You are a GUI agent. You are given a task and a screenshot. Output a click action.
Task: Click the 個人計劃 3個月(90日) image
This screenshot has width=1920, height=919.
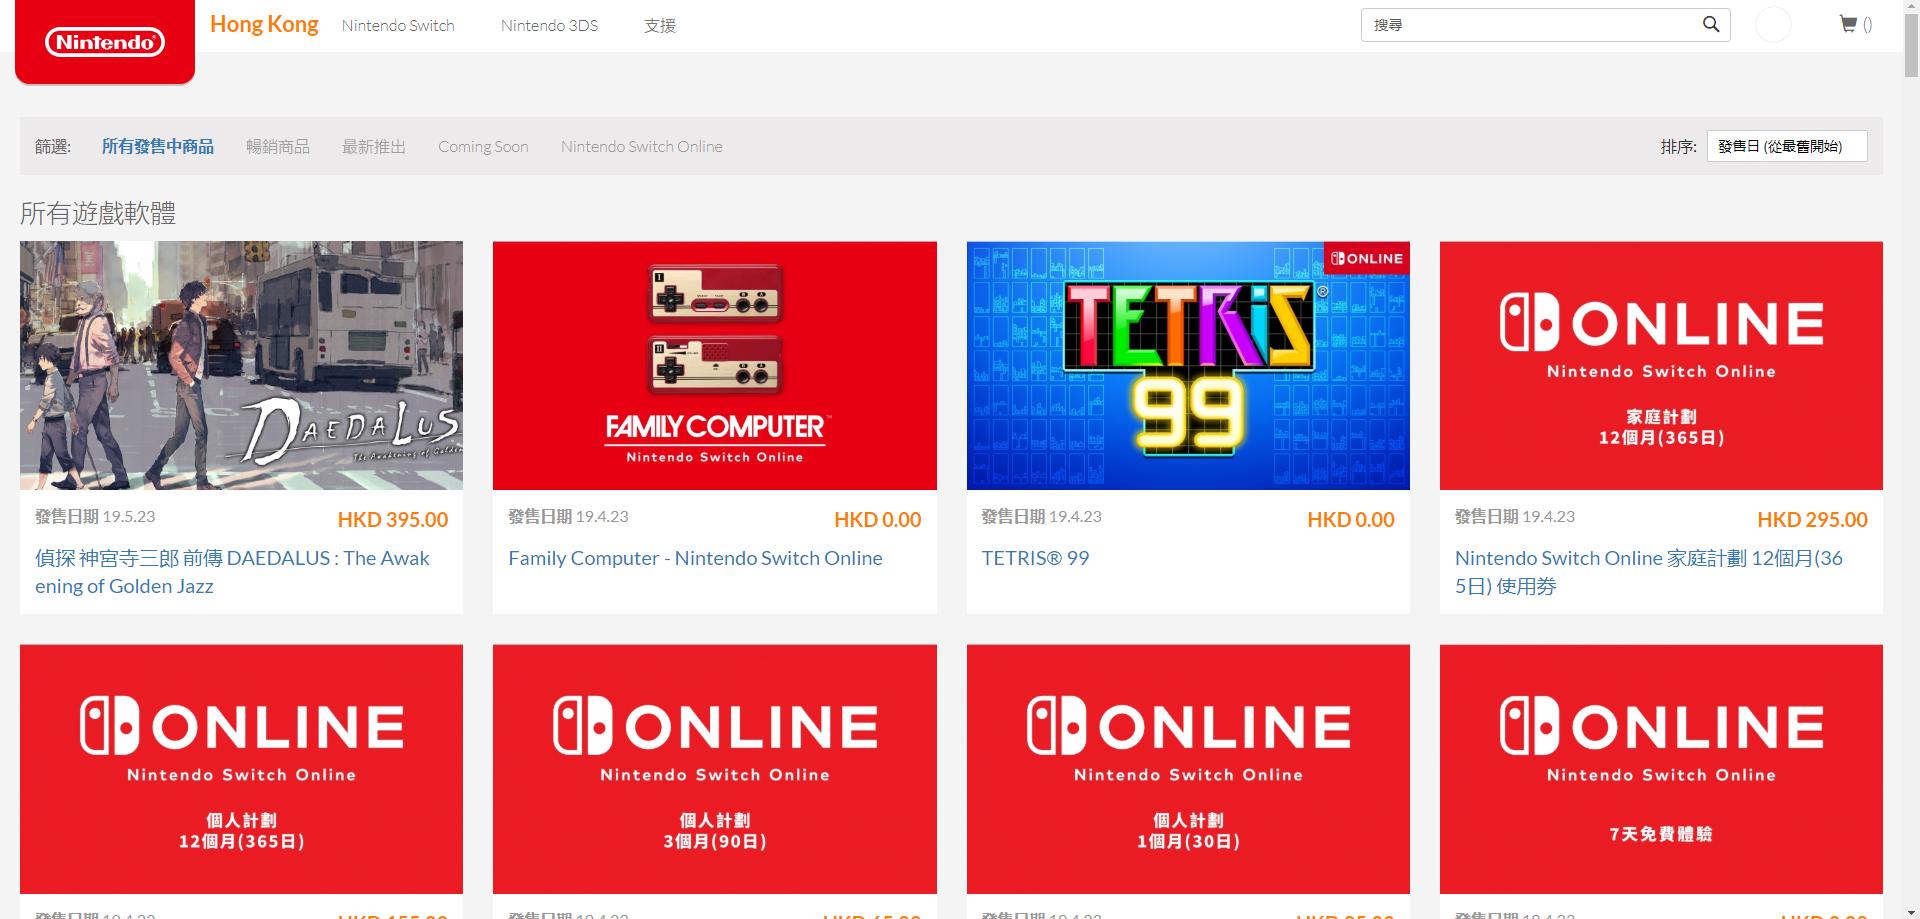tap(715, 769)
